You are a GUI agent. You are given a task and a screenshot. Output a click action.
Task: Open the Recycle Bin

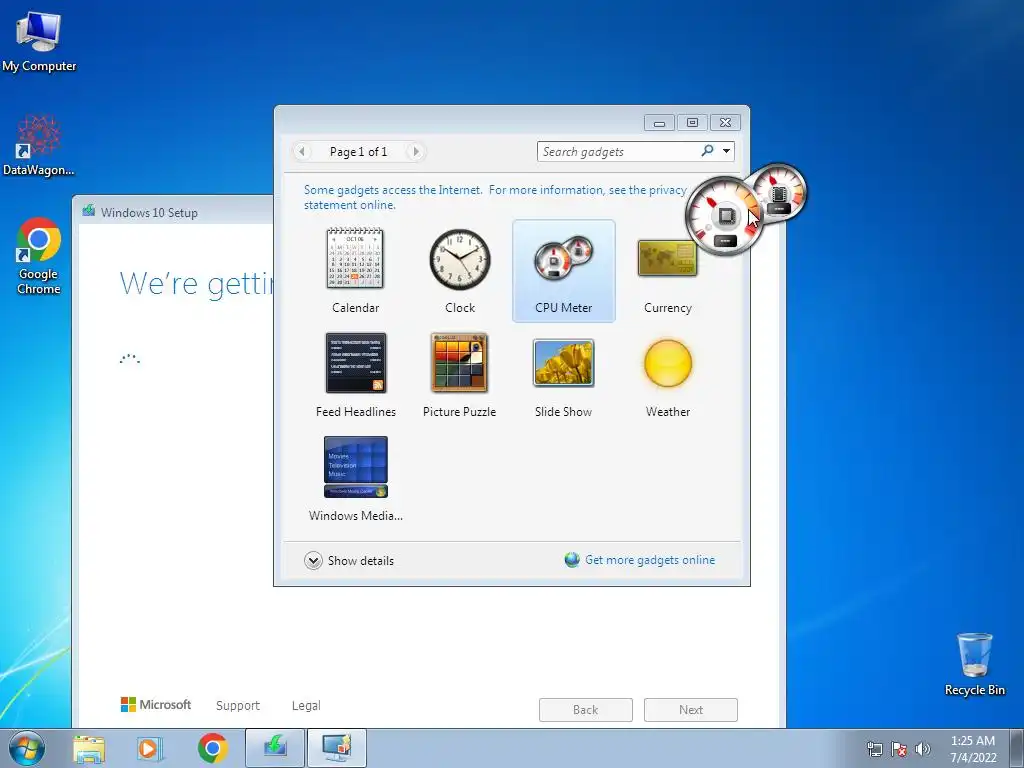[x=974, y=664]
